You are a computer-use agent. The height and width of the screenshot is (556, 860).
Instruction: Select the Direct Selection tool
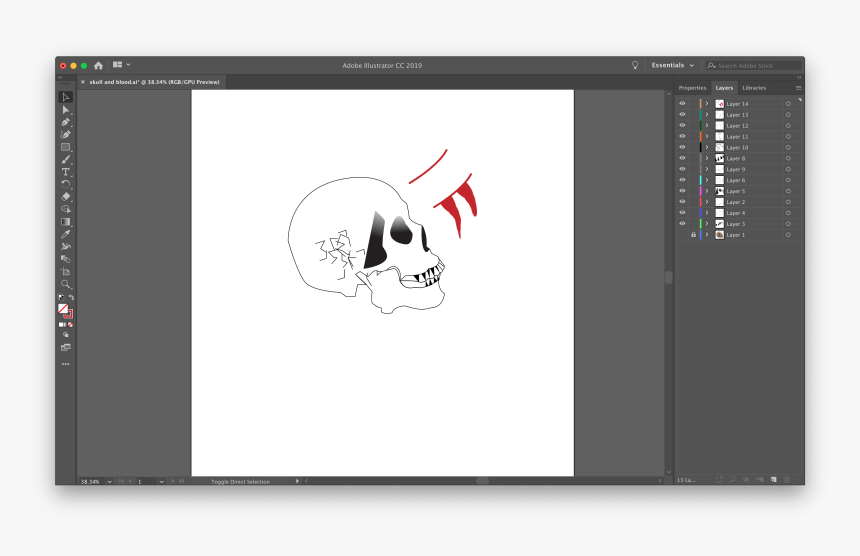(65, 110)
